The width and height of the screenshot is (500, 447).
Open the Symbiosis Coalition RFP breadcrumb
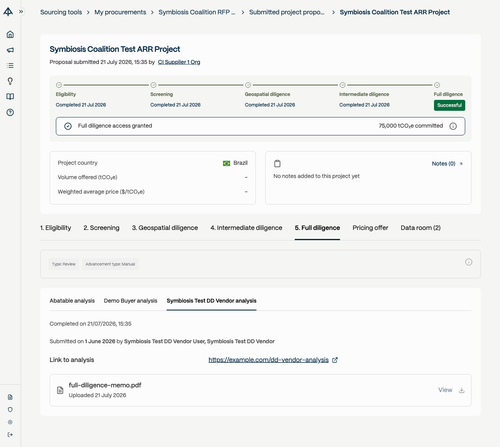point(197,12)
